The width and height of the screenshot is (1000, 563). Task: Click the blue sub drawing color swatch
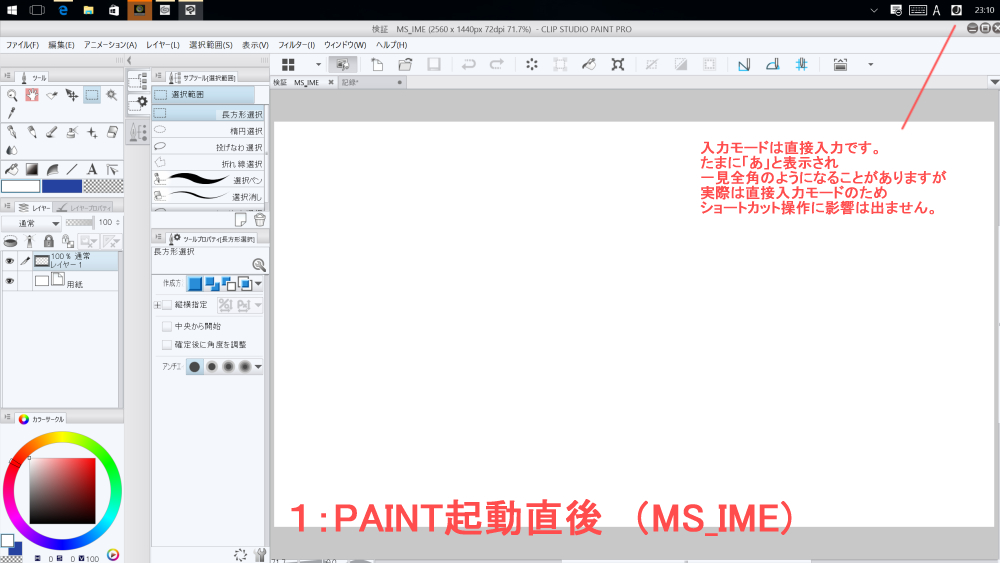pyautogui.click(x=61, y=186)
